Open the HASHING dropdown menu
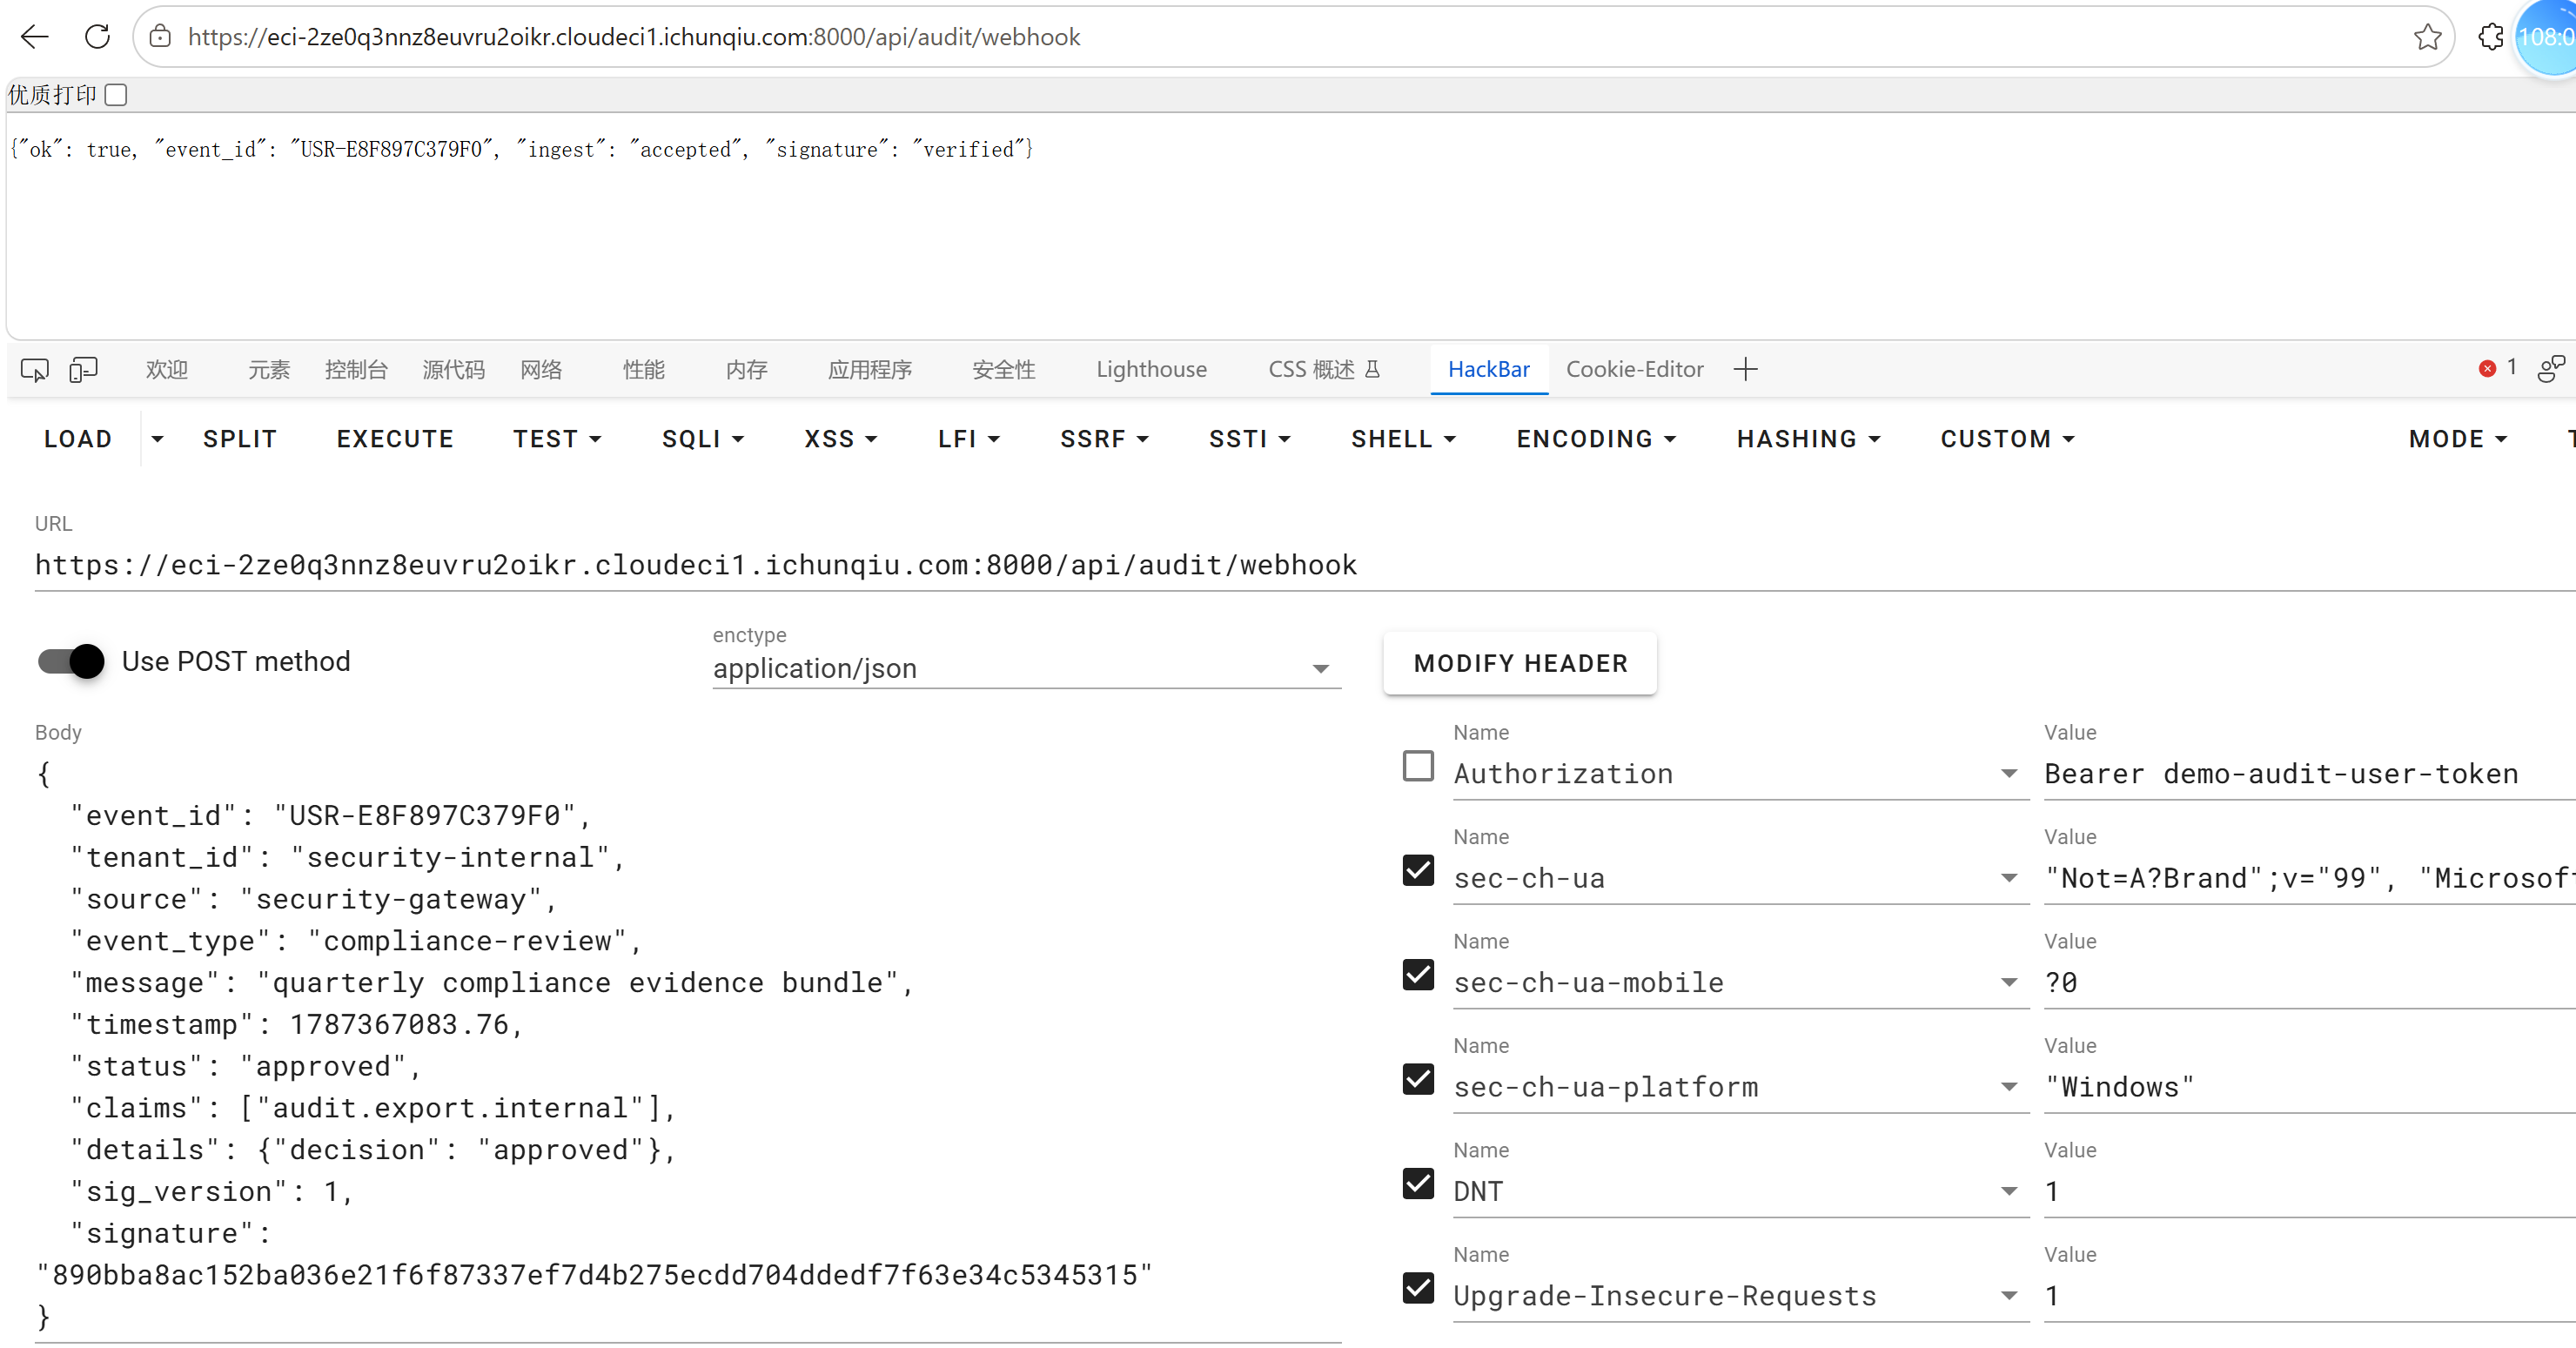 tap(1808, 439)
